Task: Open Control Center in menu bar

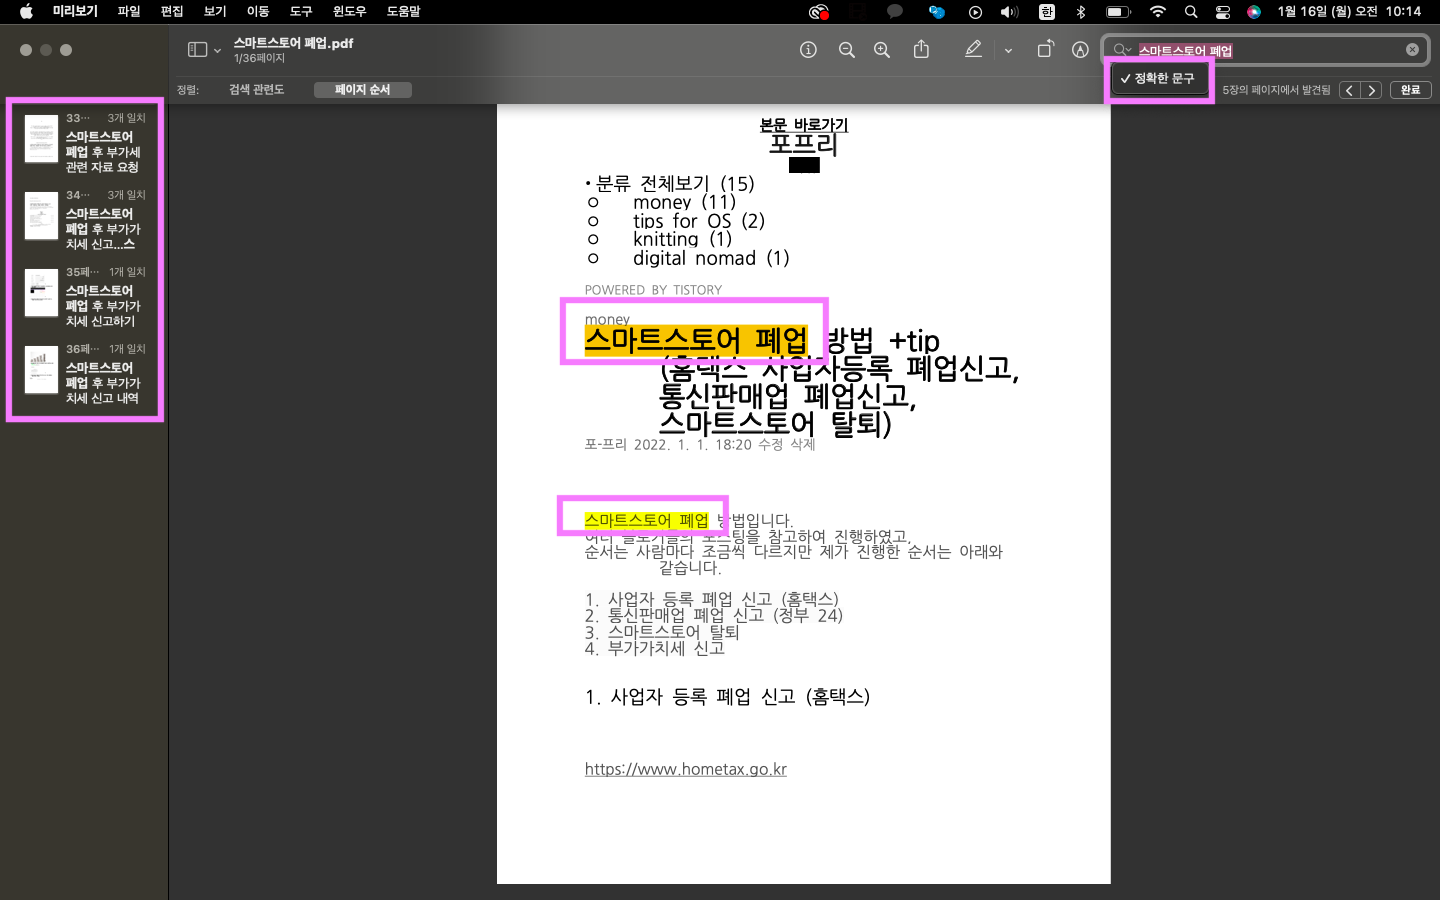Action: [1223, 12]
